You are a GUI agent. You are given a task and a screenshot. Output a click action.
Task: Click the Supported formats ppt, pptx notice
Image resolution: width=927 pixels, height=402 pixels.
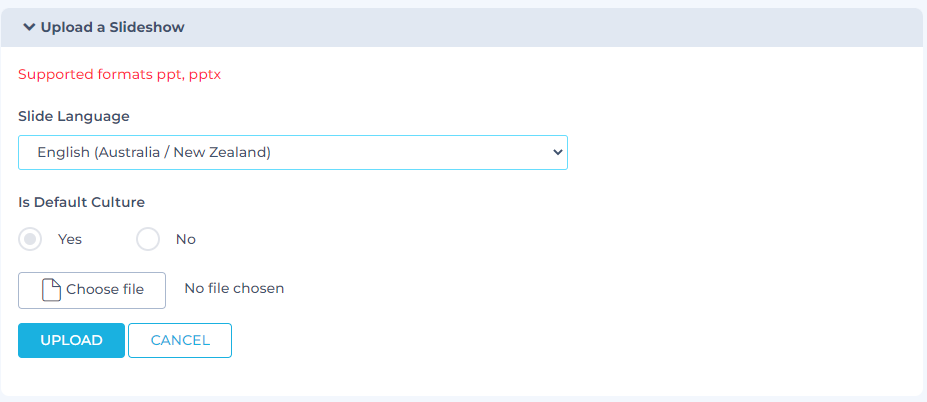(x=119, y=75)
